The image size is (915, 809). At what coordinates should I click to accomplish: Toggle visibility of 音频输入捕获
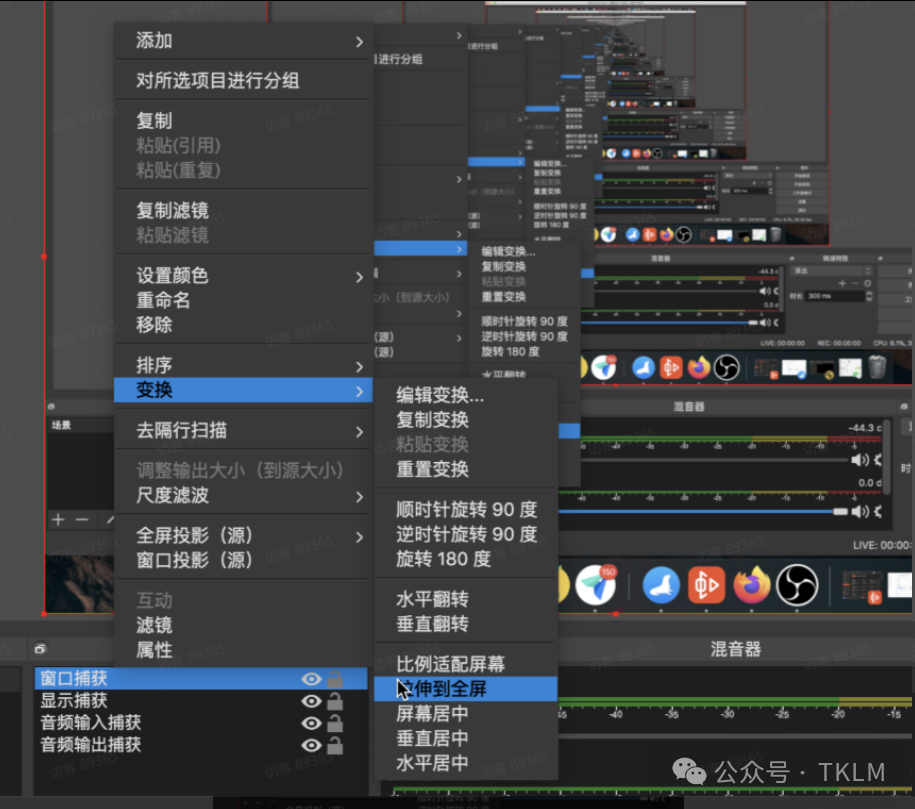pyautogui.click(x=311, y=723)
